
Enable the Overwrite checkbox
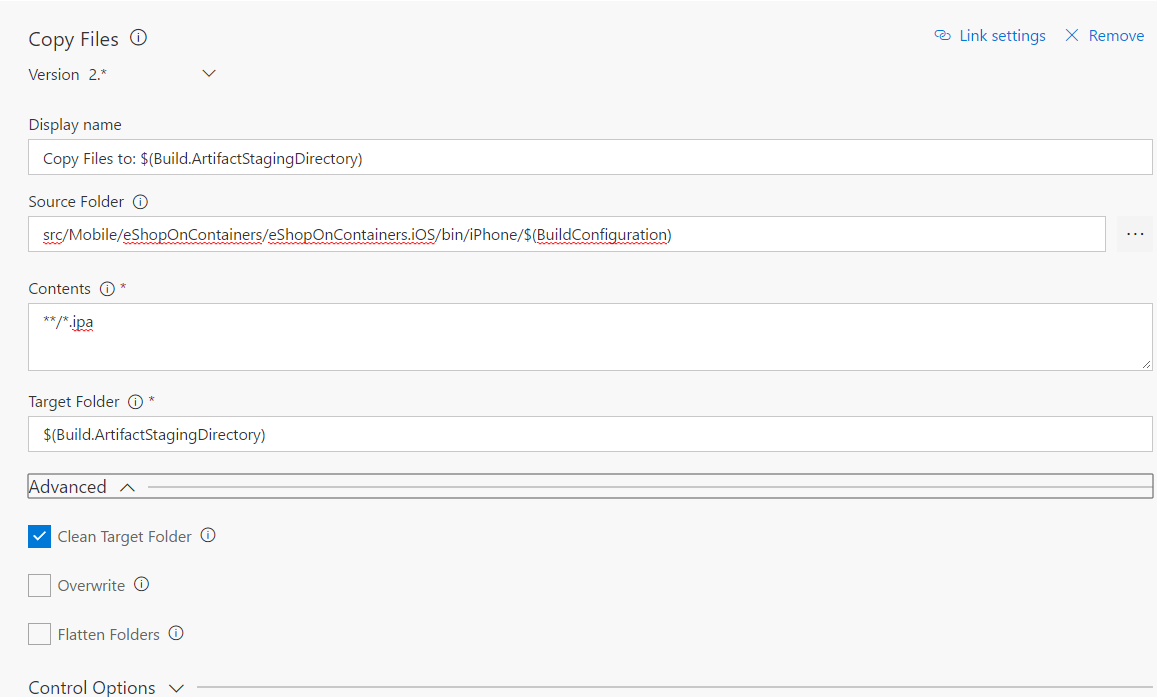tap(39, 586)
